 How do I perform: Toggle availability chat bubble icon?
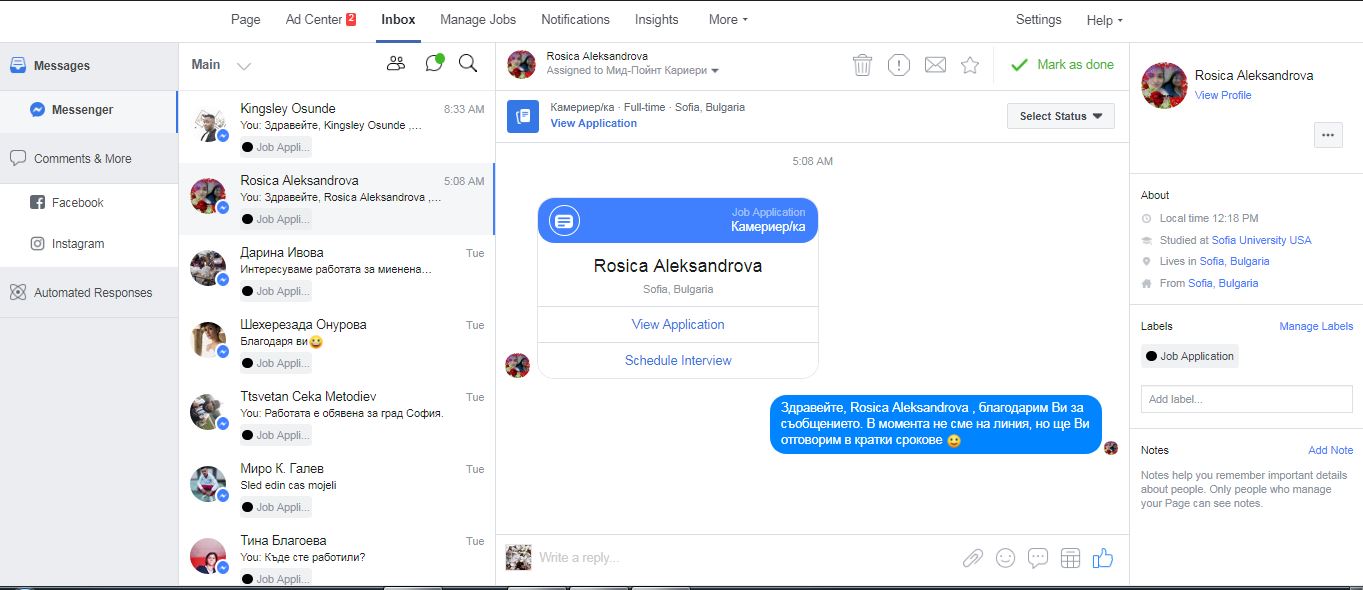[x=434, y=63]
